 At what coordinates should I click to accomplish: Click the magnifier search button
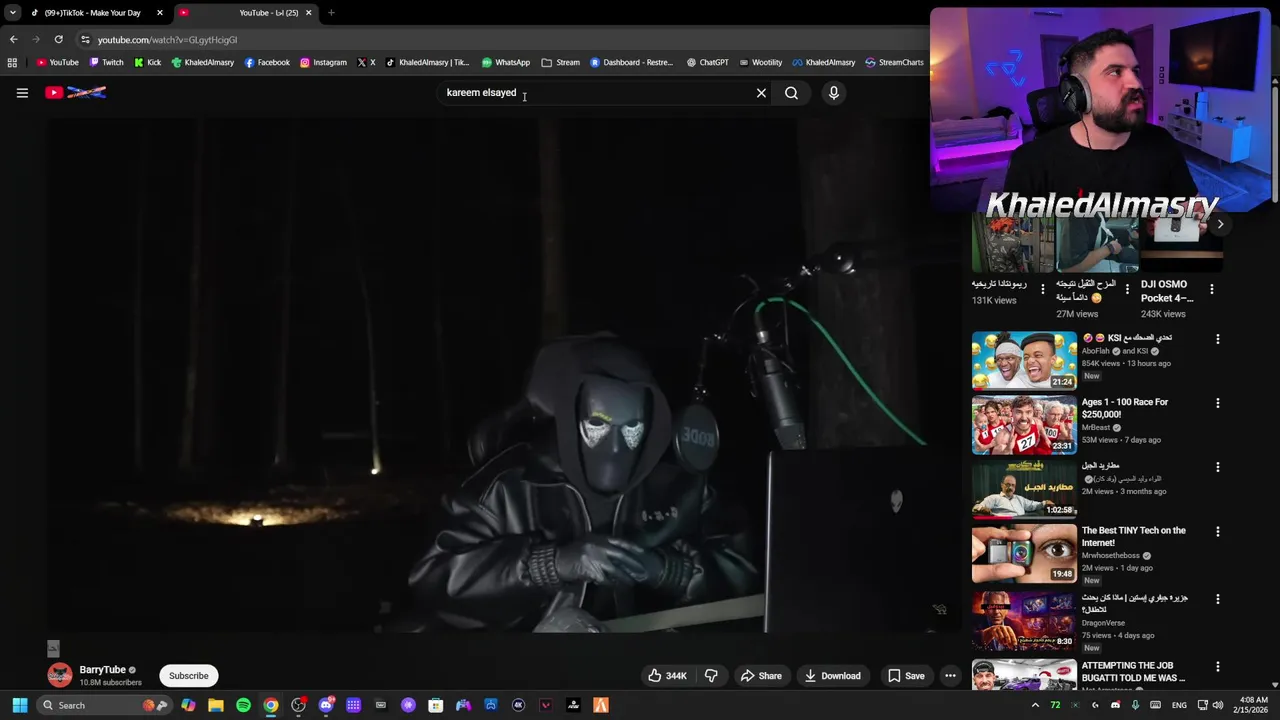coord(791,93)
